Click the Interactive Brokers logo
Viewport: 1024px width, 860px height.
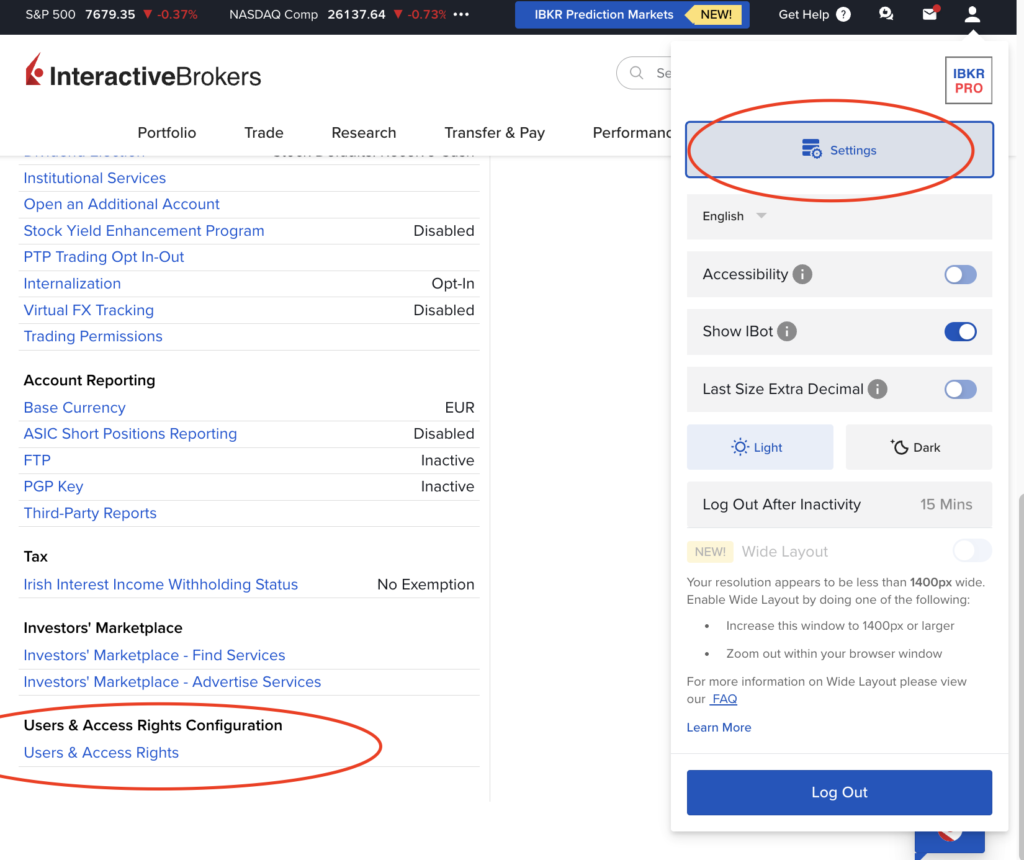click(143, 72)
